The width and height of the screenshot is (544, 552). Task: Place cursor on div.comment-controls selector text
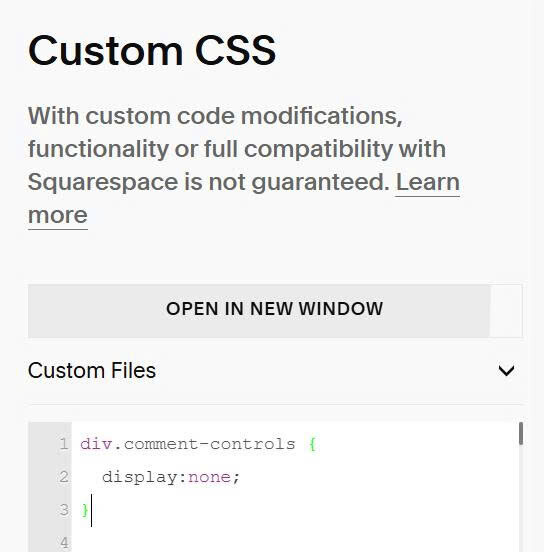click(x=188, y=444)
